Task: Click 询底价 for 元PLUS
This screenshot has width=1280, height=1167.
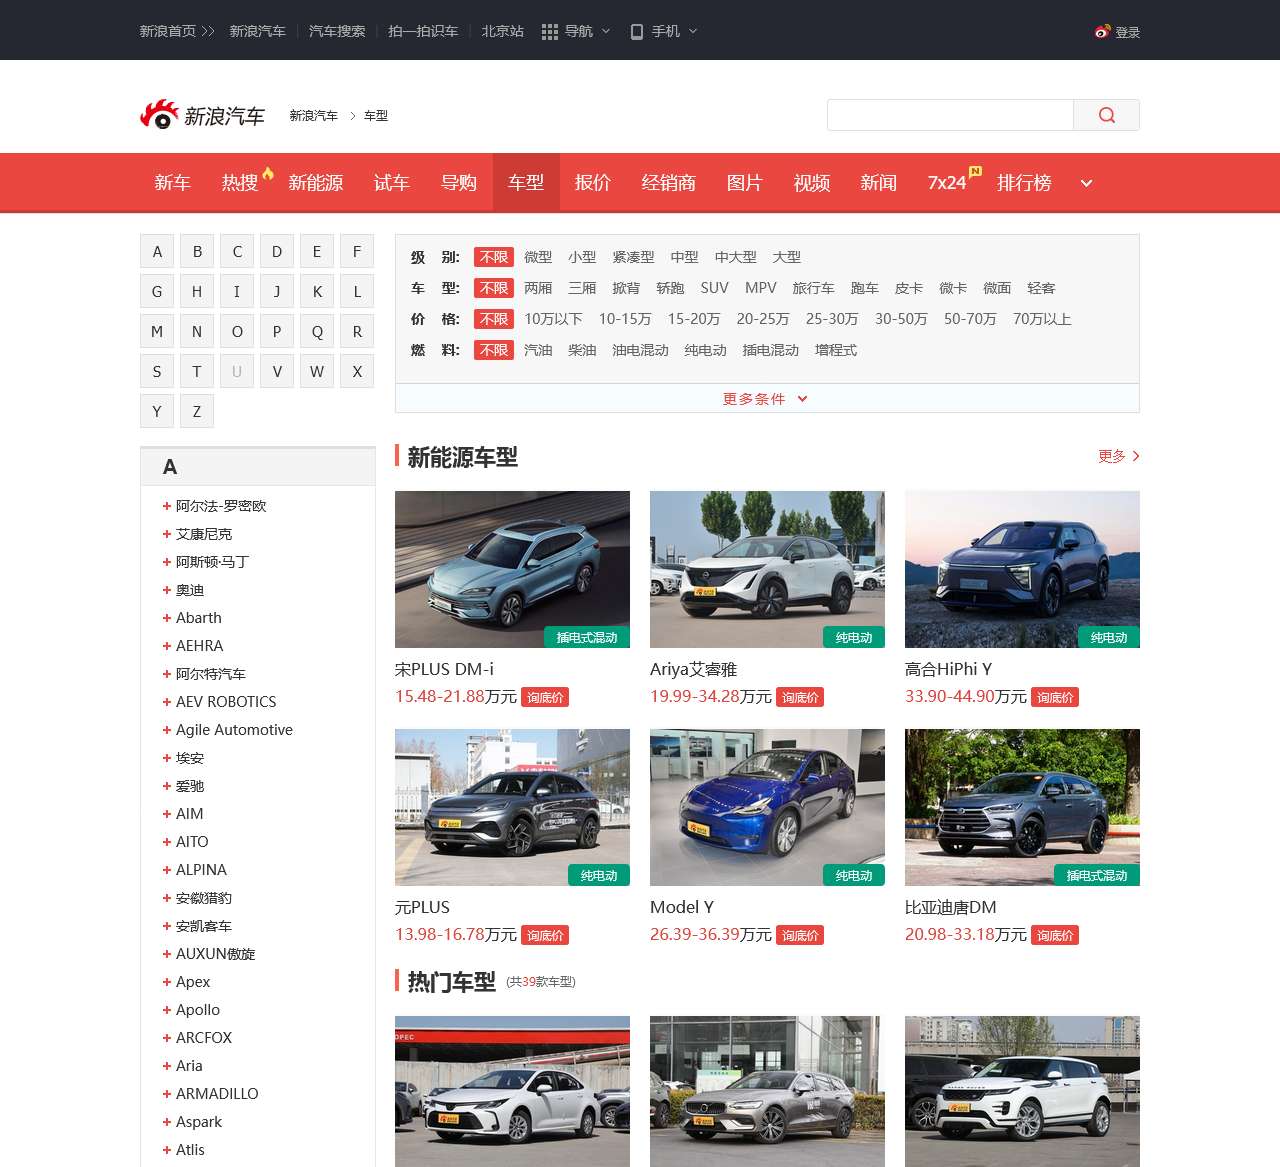Action: point(546,935)
